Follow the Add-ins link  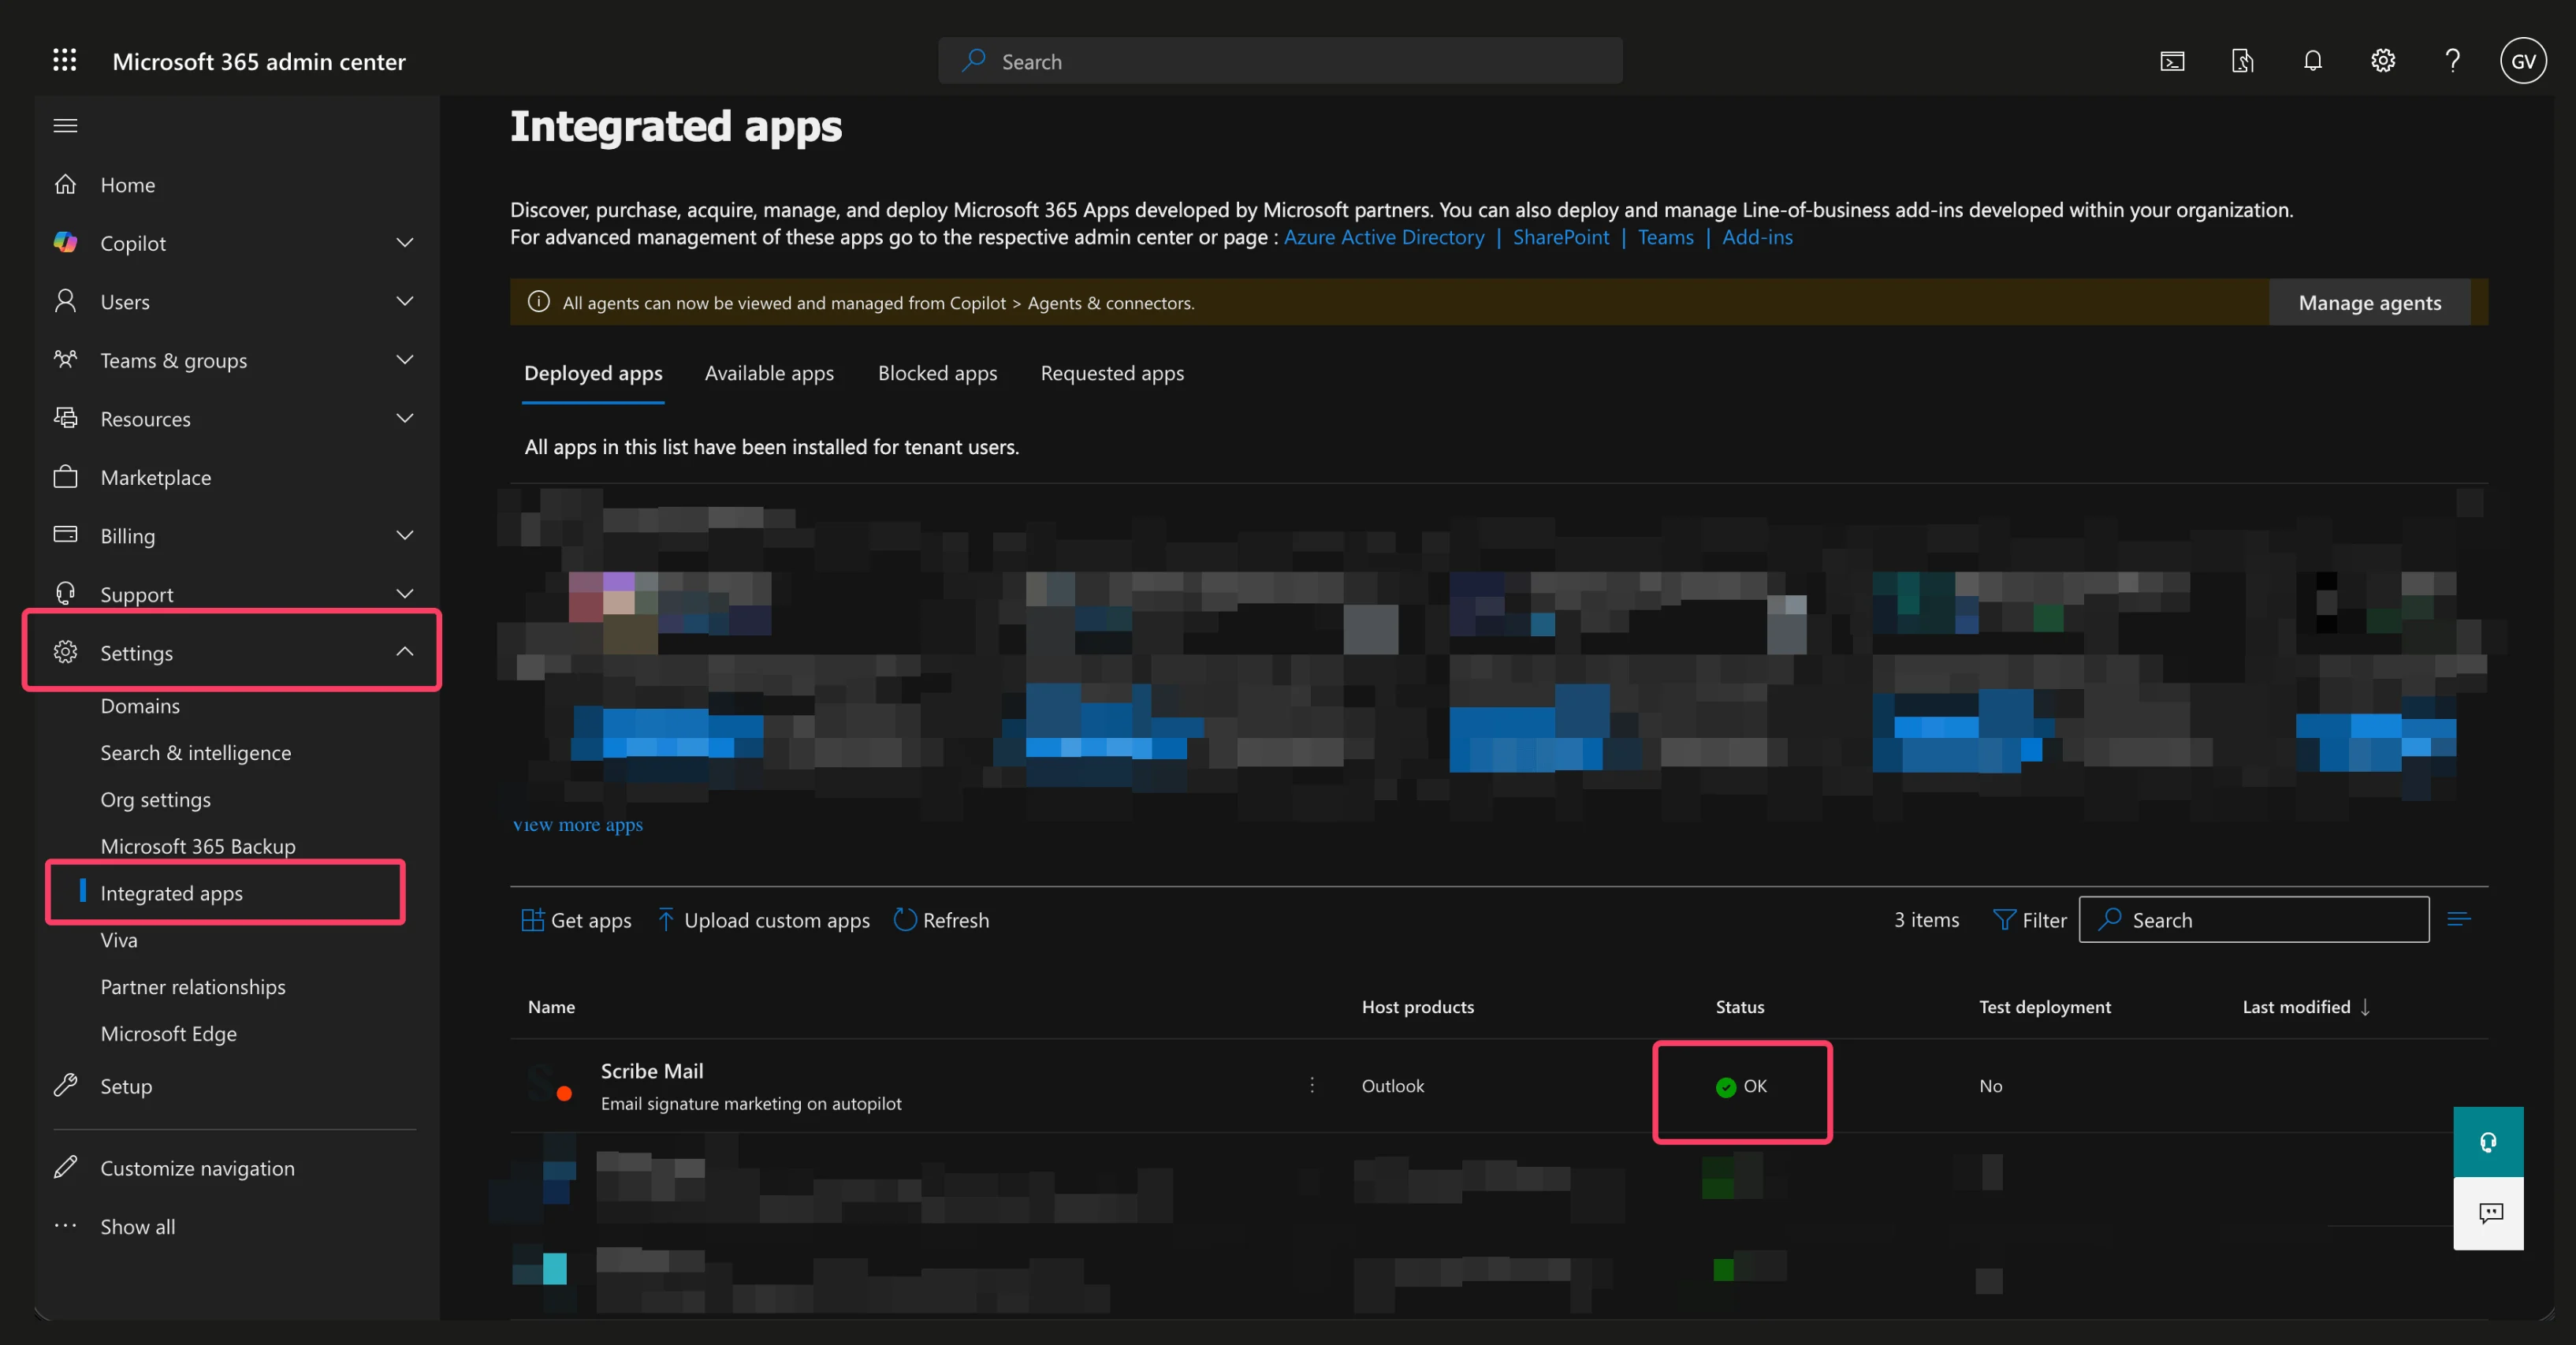click(x=1757, y=237)
